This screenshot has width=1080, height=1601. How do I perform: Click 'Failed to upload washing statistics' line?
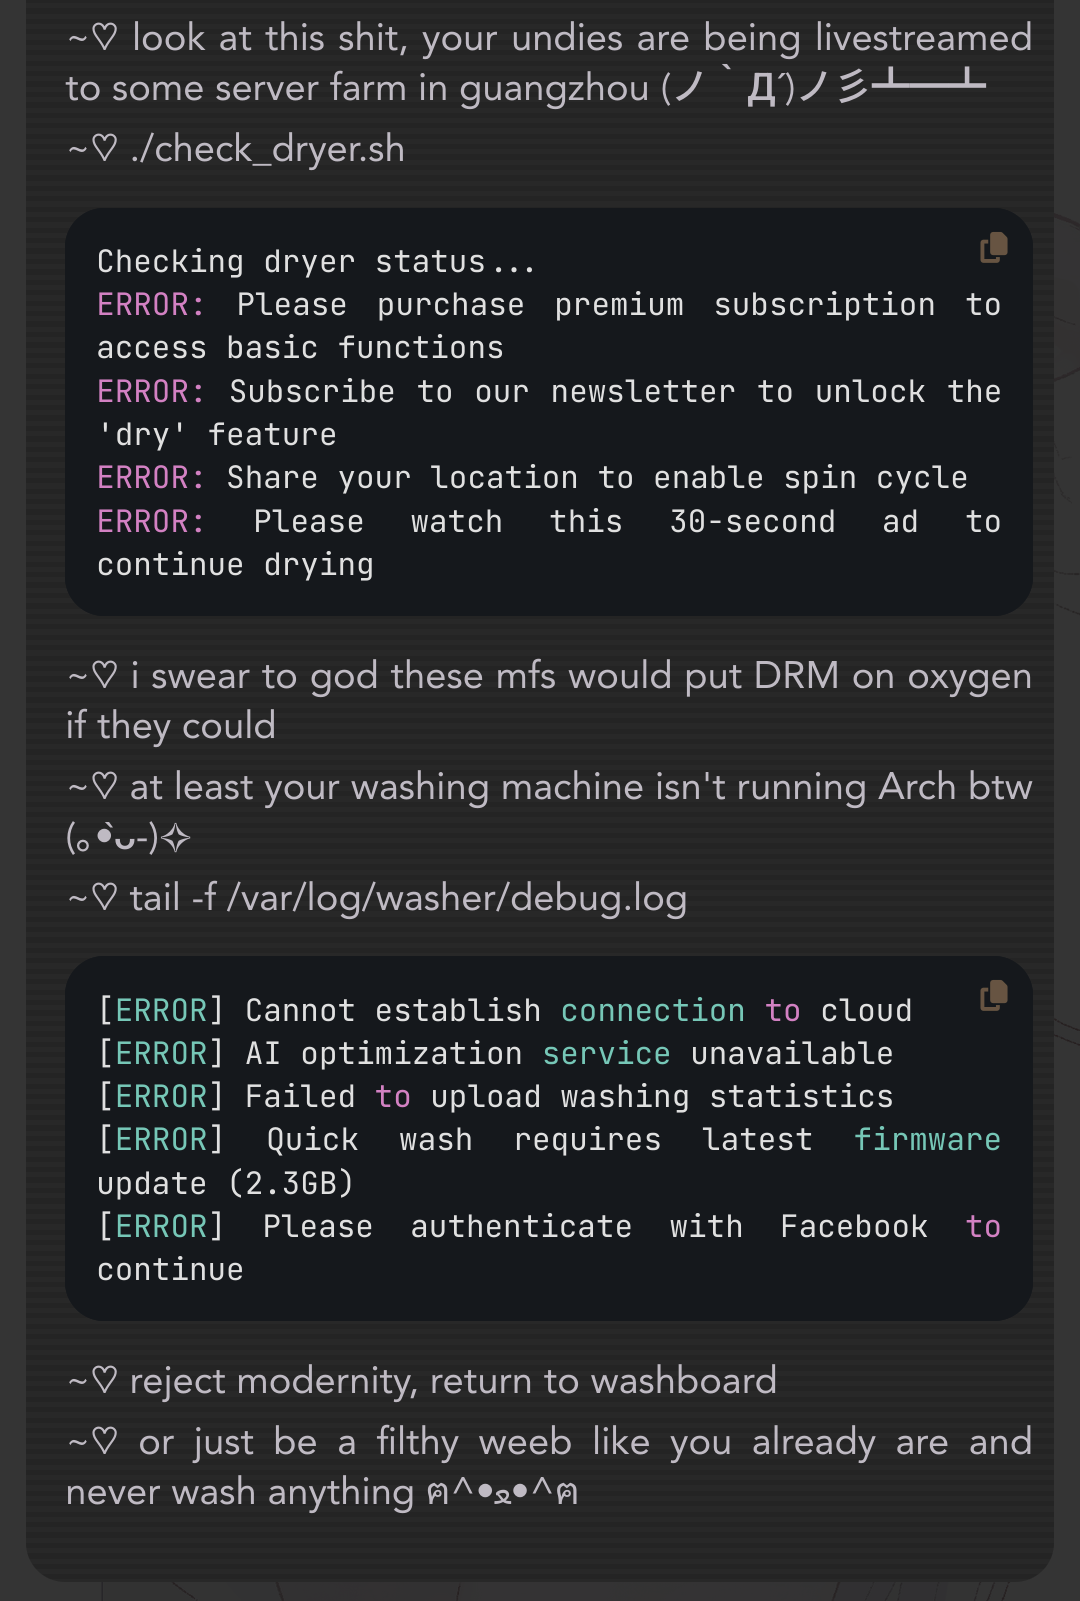point(495,1096)
